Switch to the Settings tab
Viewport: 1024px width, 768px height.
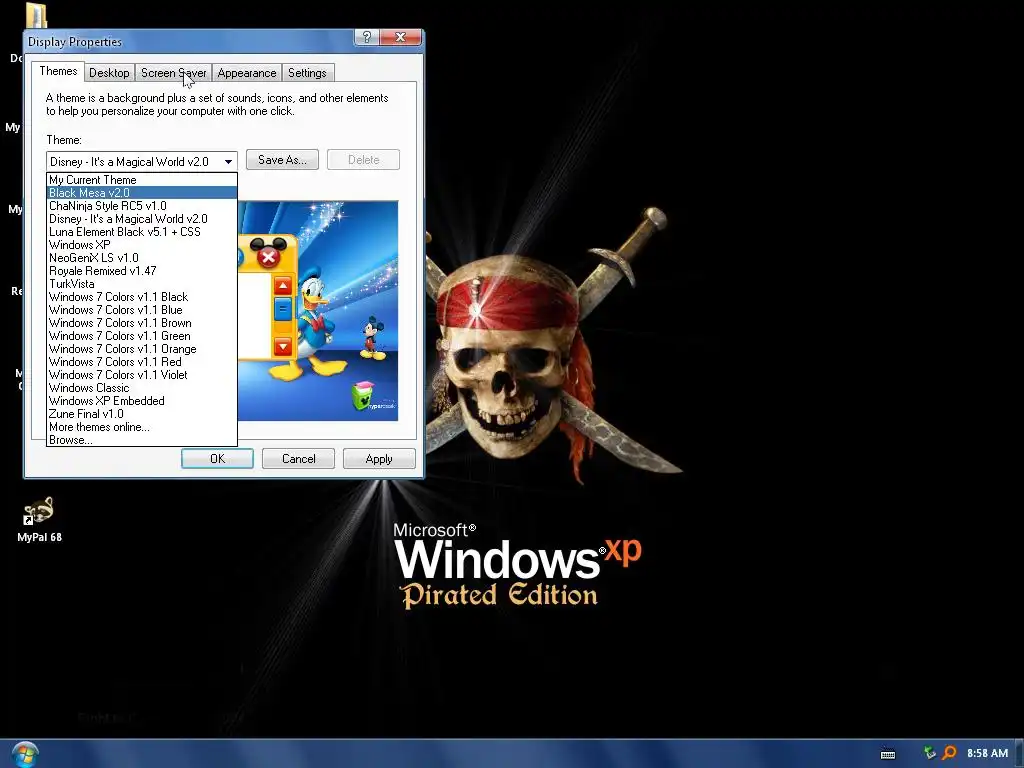307,73
